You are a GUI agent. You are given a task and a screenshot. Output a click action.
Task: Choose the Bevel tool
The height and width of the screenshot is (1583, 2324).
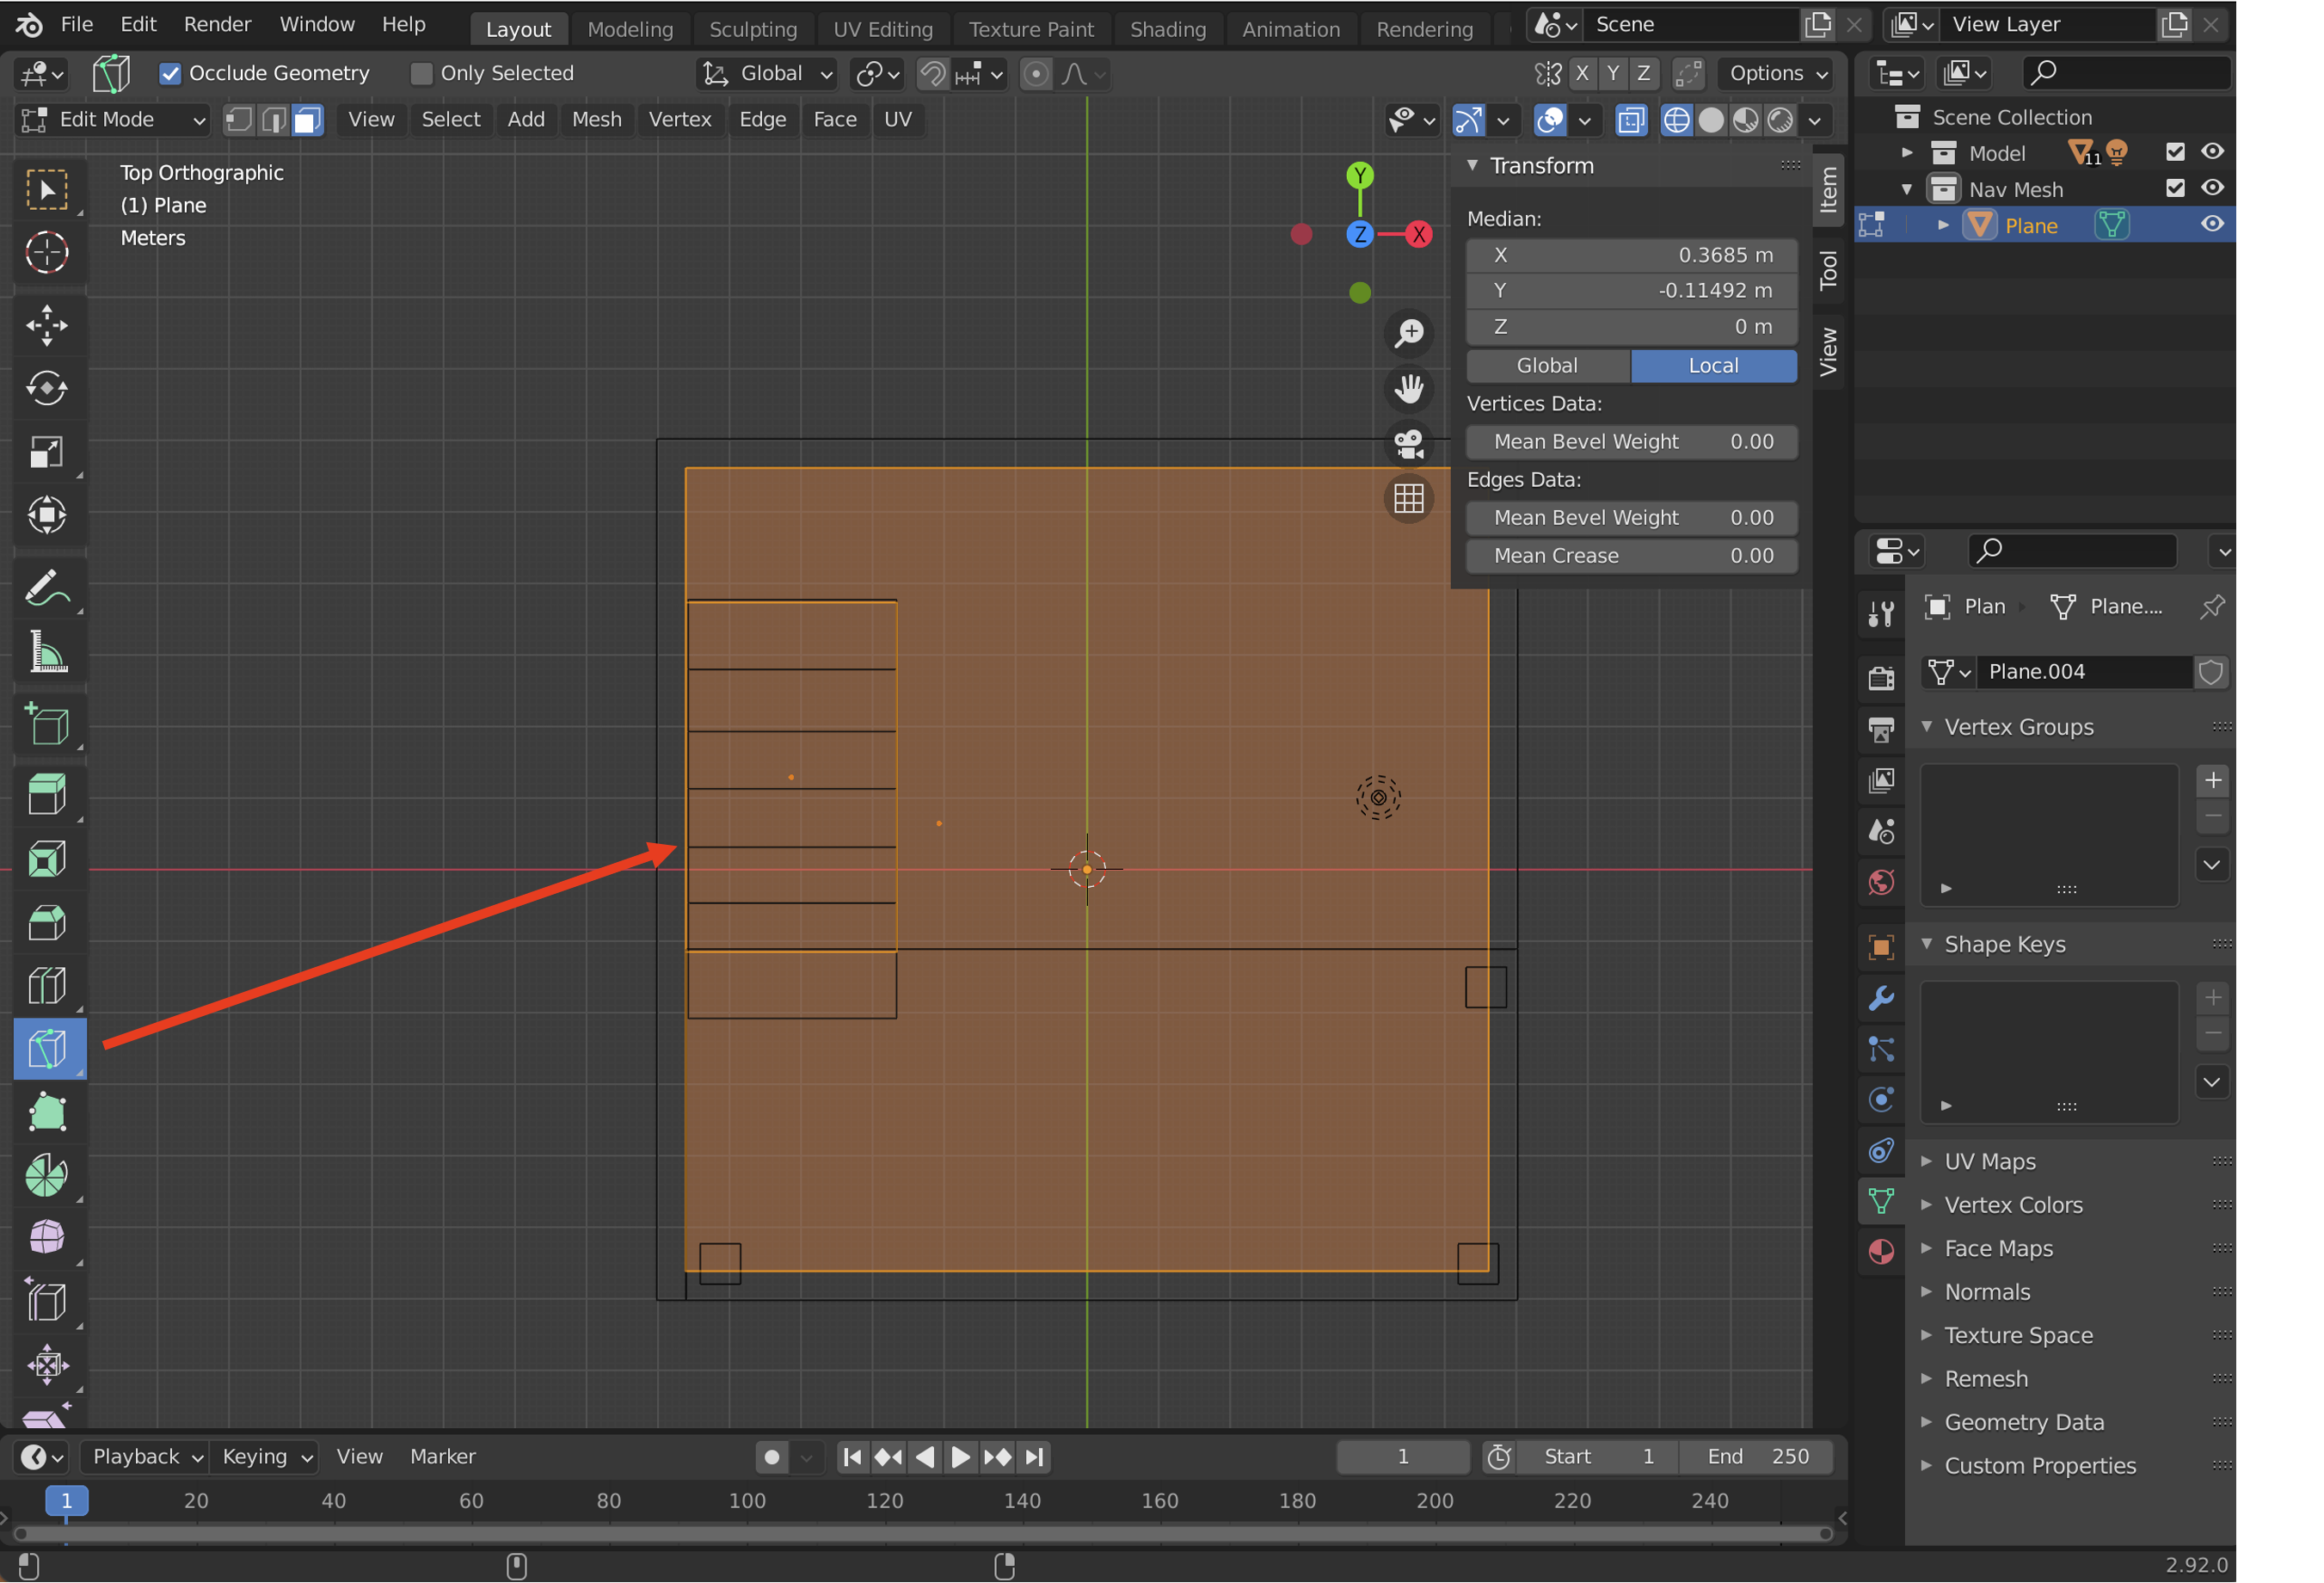[x=47, y=922]
